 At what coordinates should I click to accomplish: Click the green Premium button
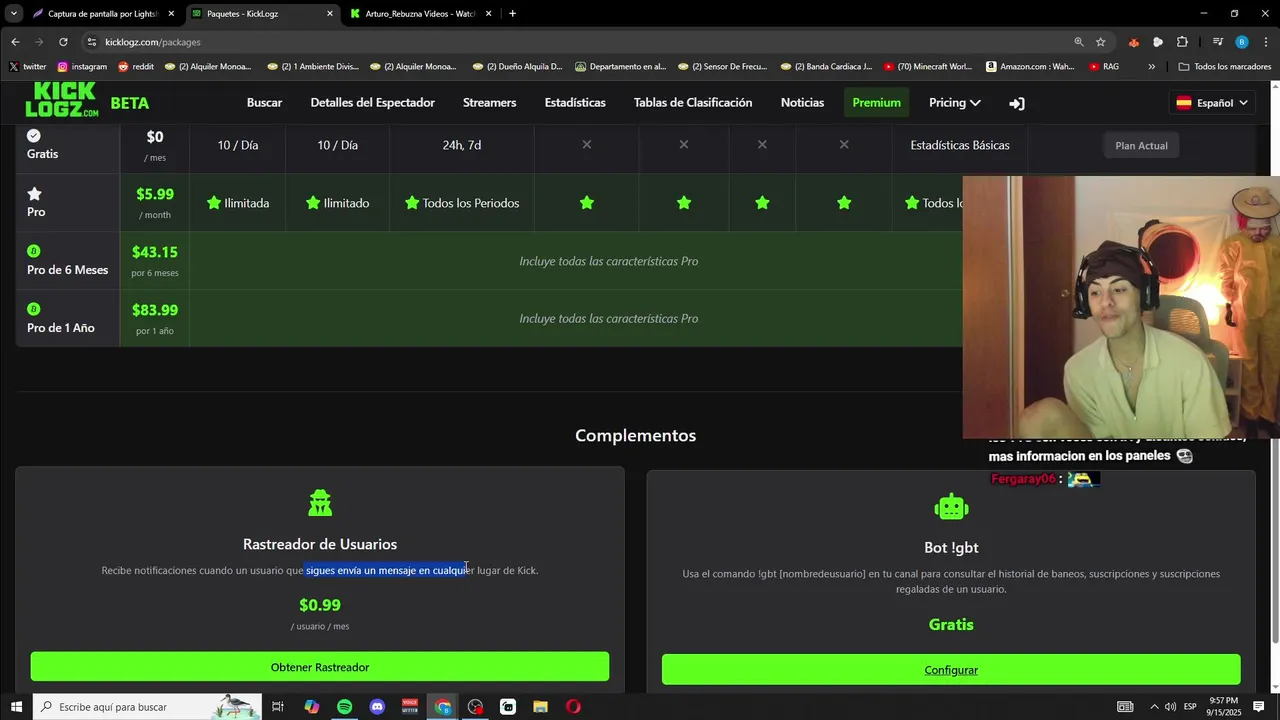click(876, 103)
